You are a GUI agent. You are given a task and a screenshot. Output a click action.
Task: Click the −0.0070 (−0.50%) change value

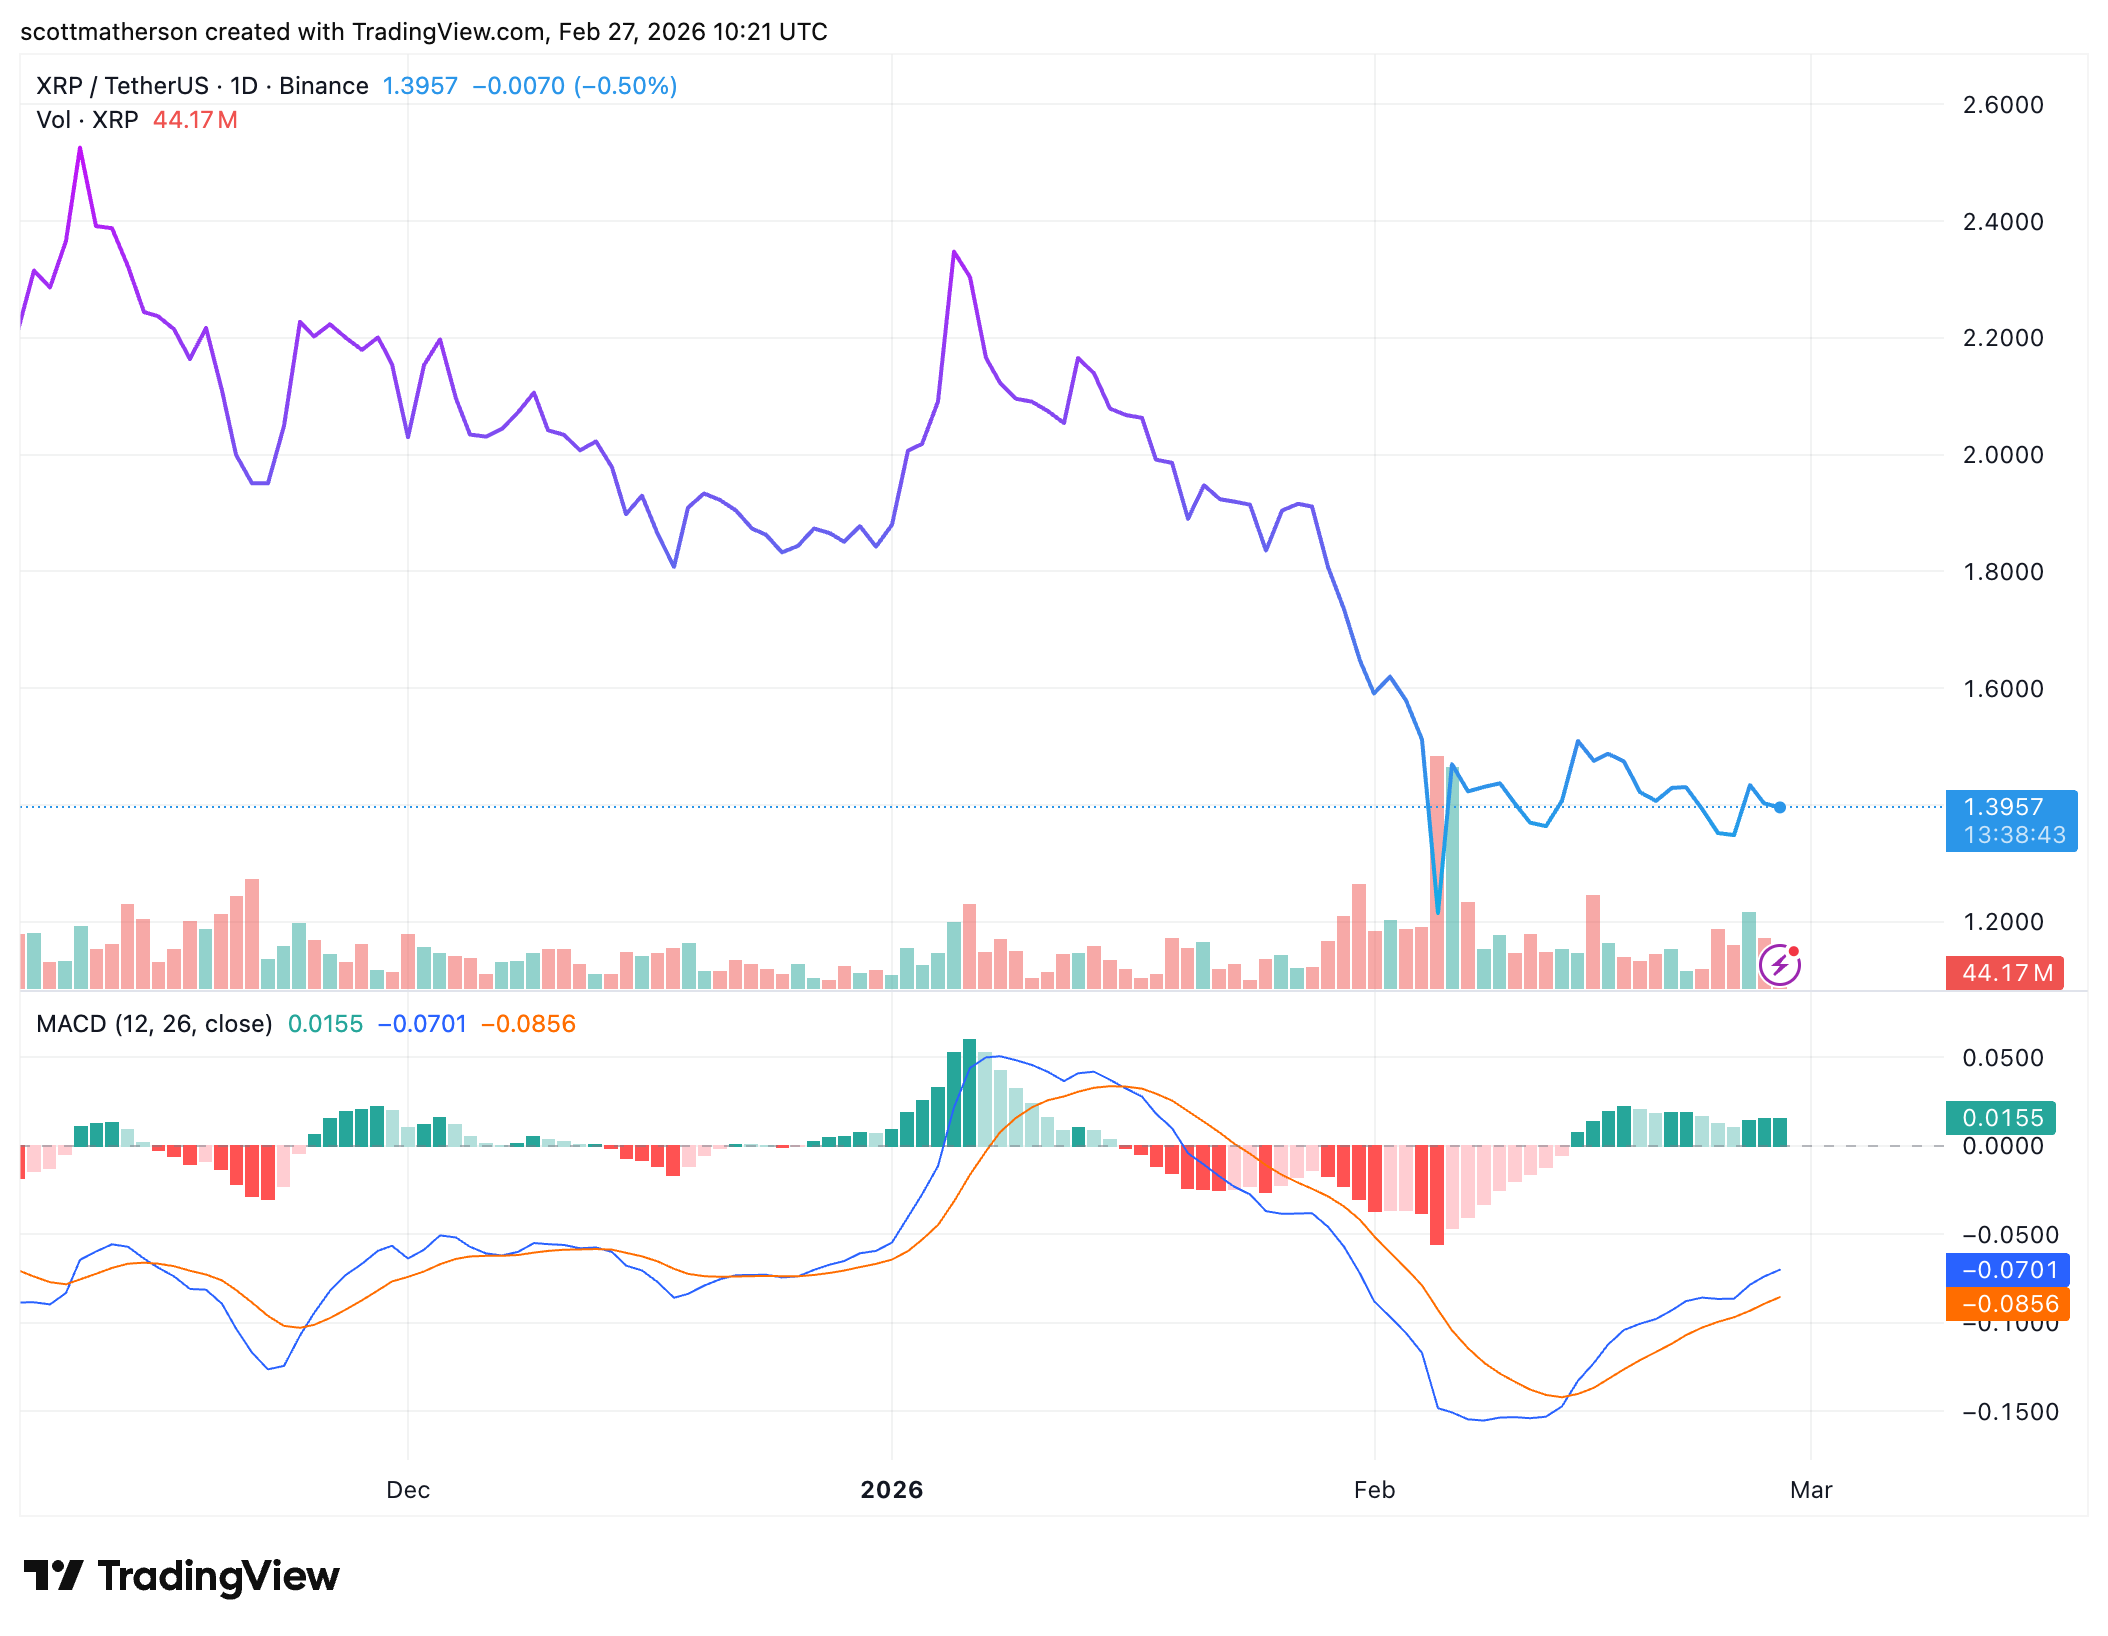coord(573,86)
